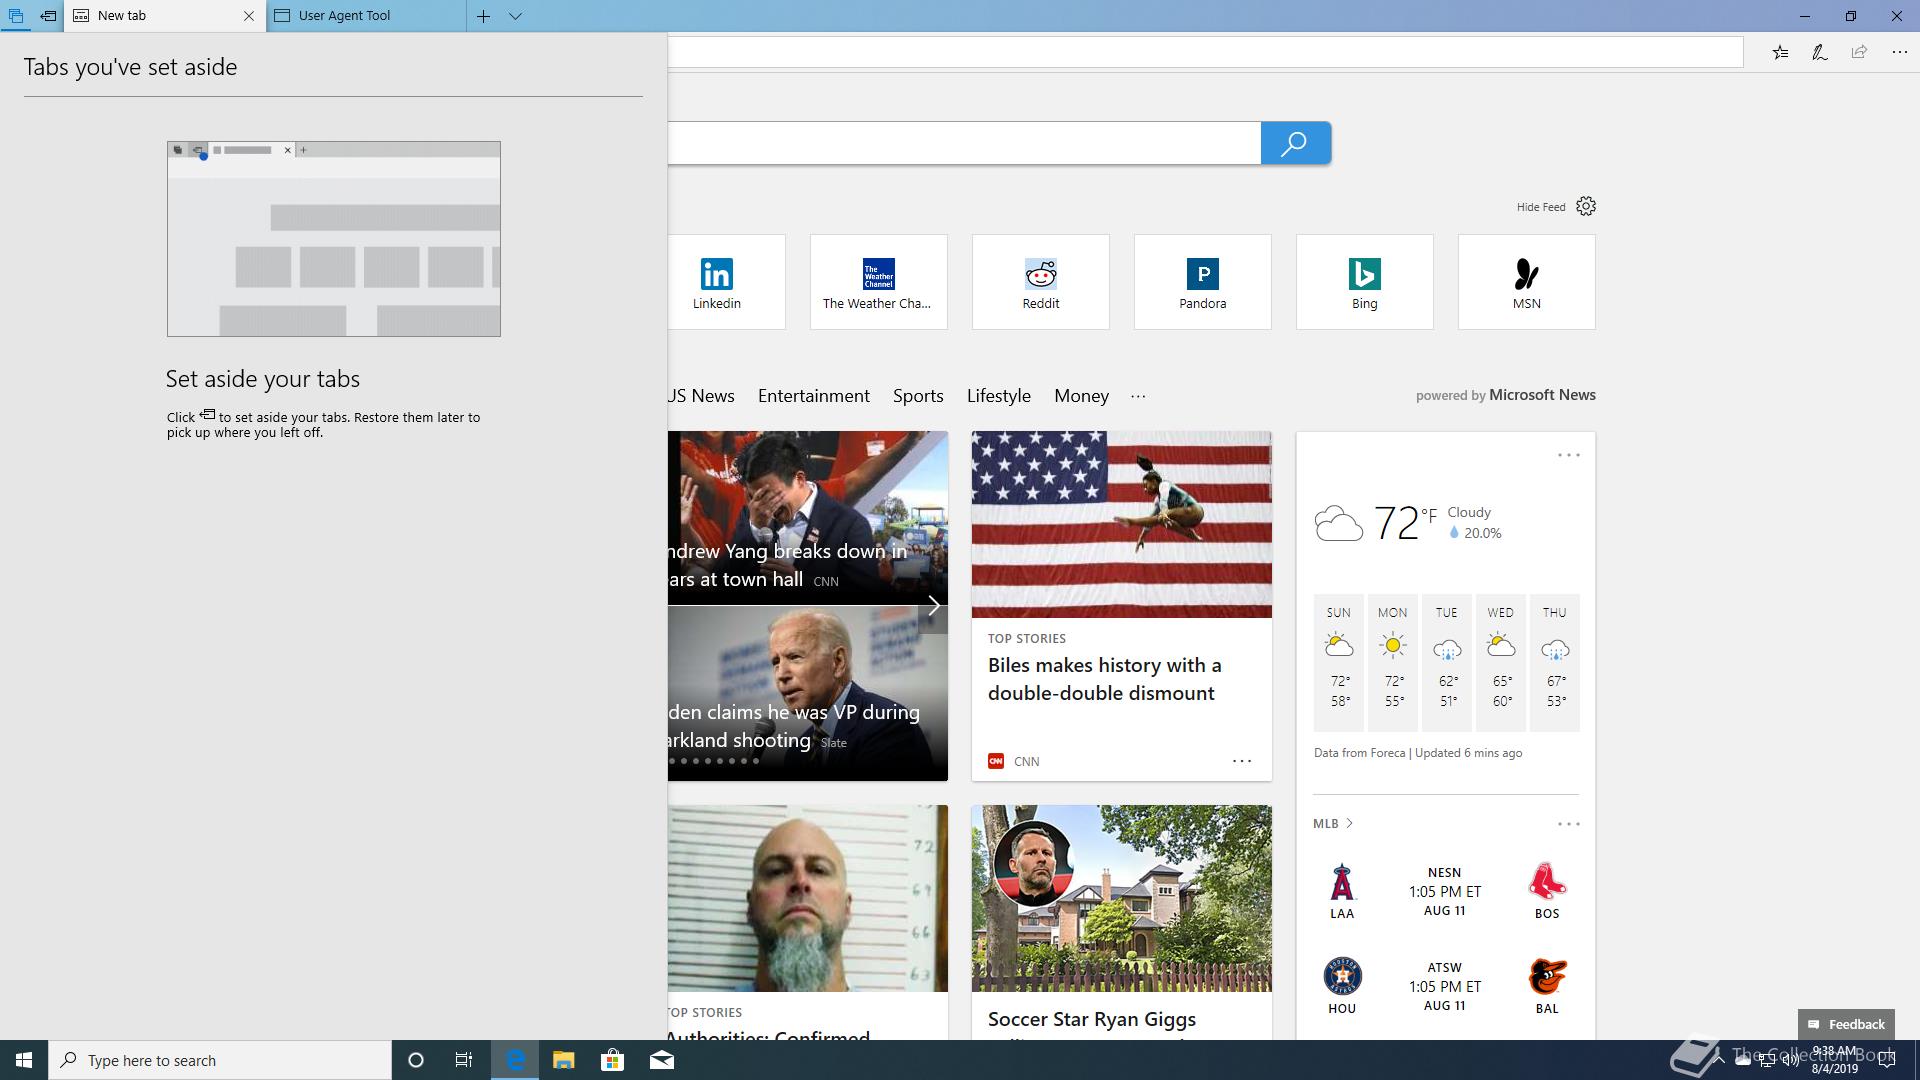Viewport: 1920px width, 1080px height.
Task: Open the feed settings gear icon
Action: coord(1586,206)
